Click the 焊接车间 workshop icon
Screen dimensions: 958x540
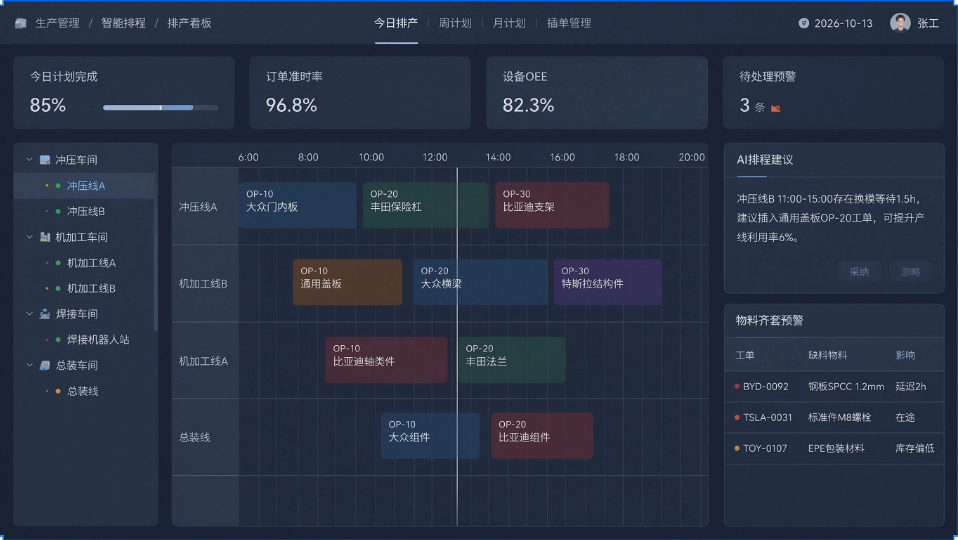point(45,314)
